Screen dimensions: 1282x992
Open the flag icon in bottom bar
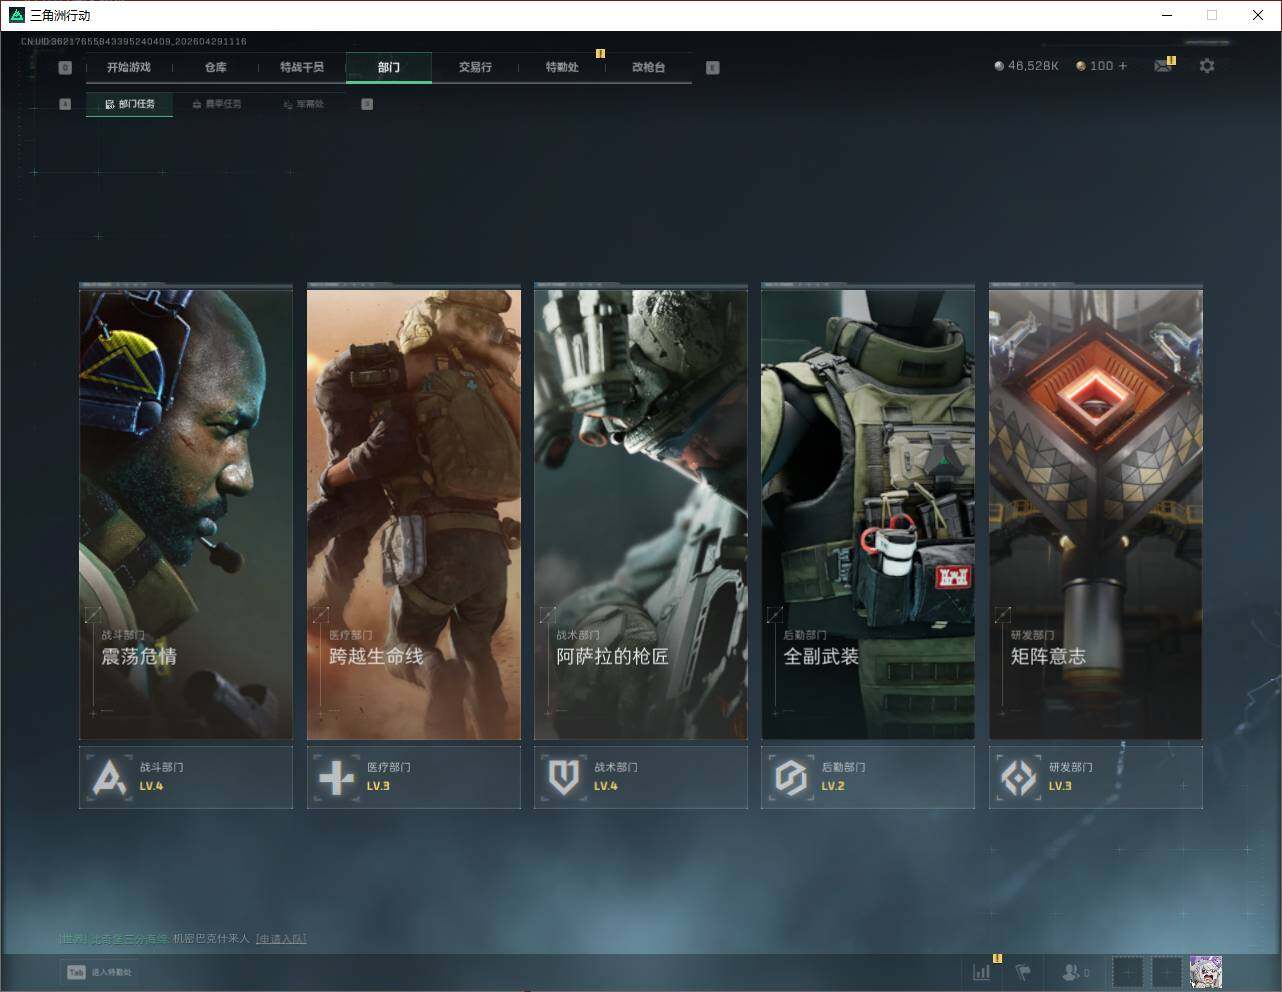[1023, 972]
